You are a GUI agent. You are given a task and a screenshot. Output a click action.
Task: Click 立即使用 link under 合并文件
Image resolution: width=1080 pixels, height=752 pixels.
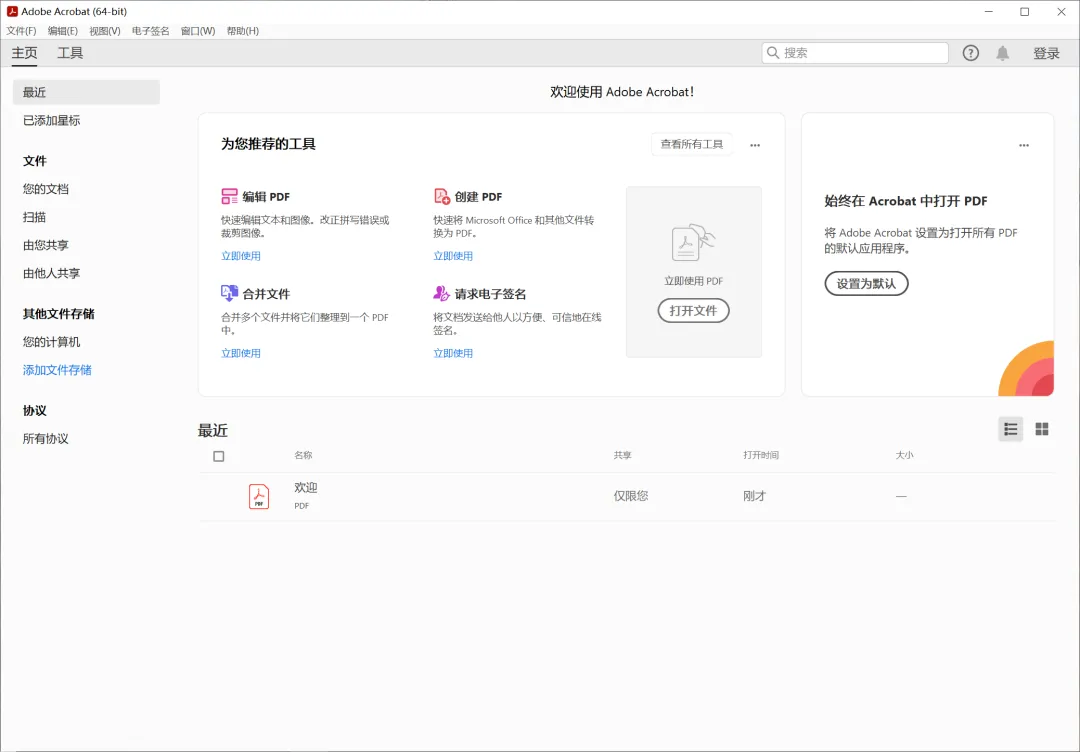tap(240, 353)
